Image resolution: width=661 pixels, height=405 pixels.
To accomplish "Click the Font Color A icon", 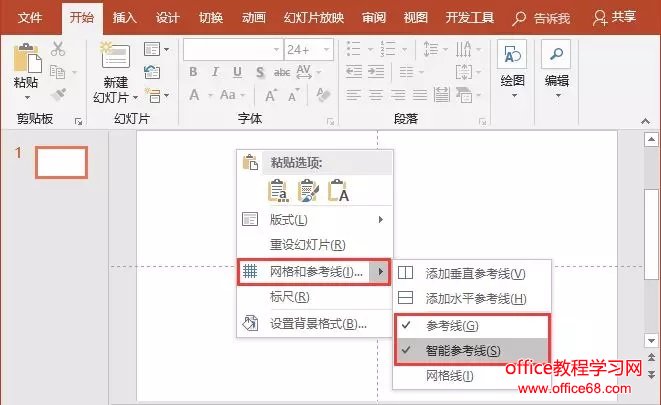I will [194, 95].
